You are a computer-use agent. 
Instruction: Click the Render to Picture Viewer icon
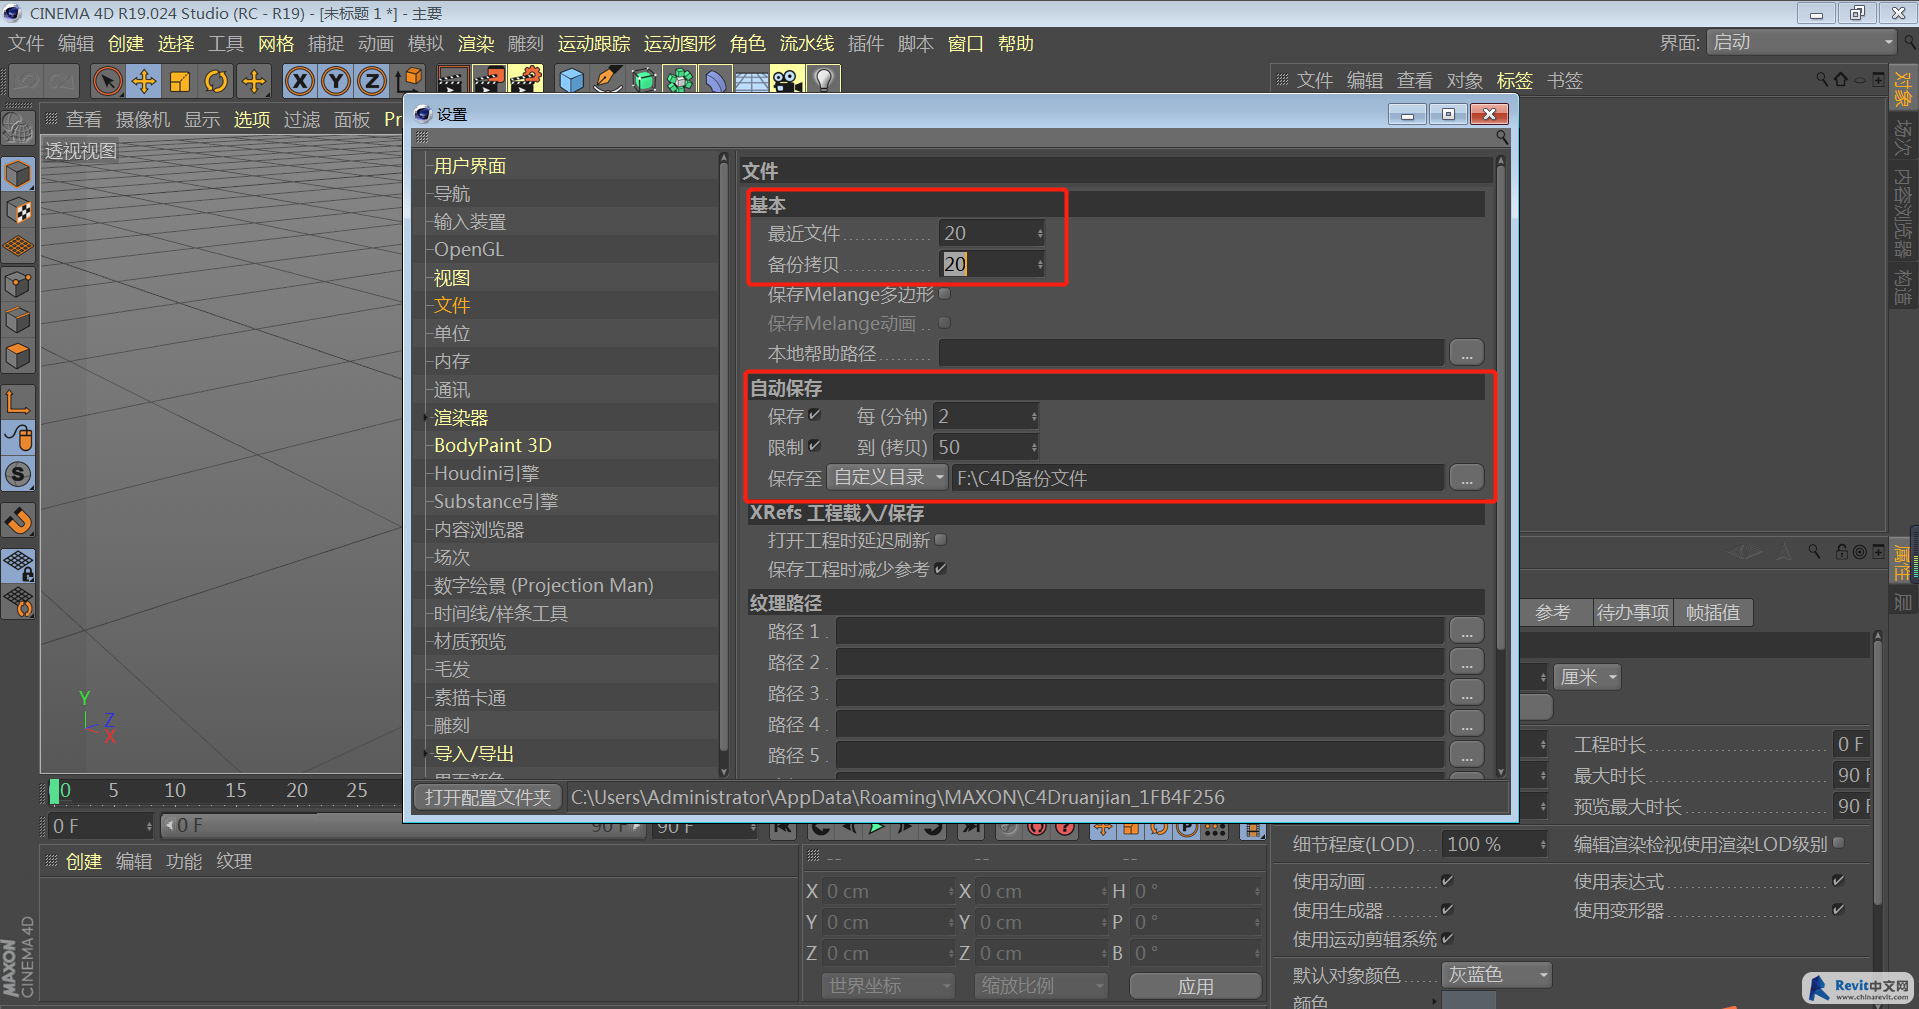[489, 81]
